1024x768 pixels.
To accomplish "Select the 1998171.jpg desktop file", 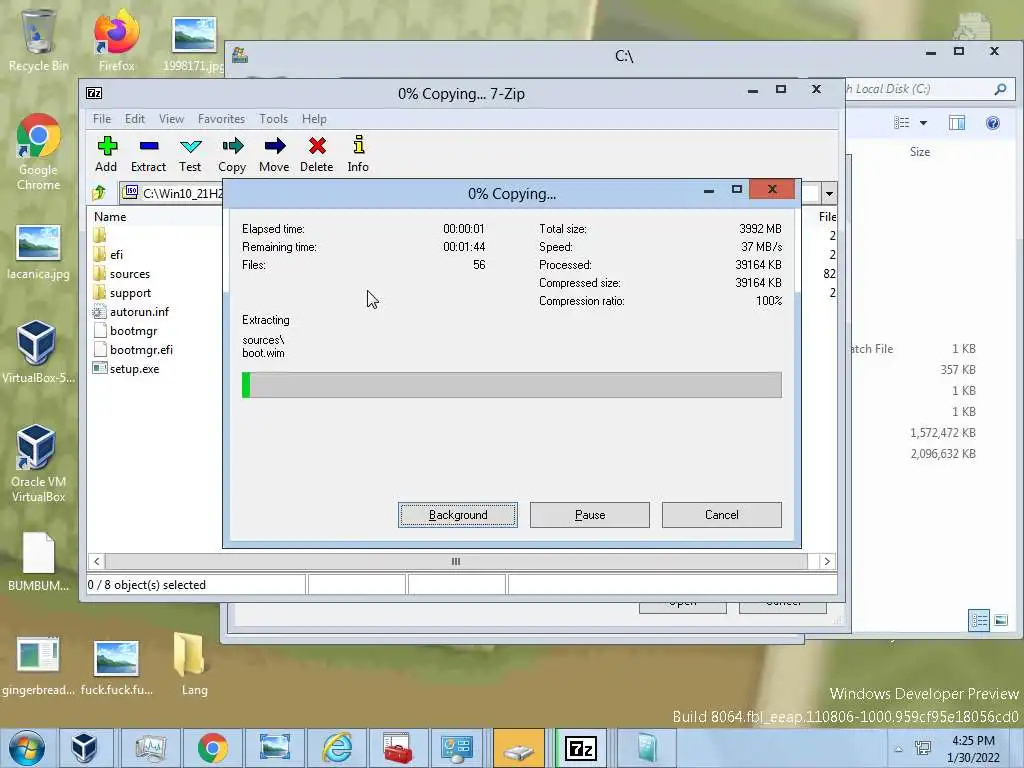I will tap(194, 43).
